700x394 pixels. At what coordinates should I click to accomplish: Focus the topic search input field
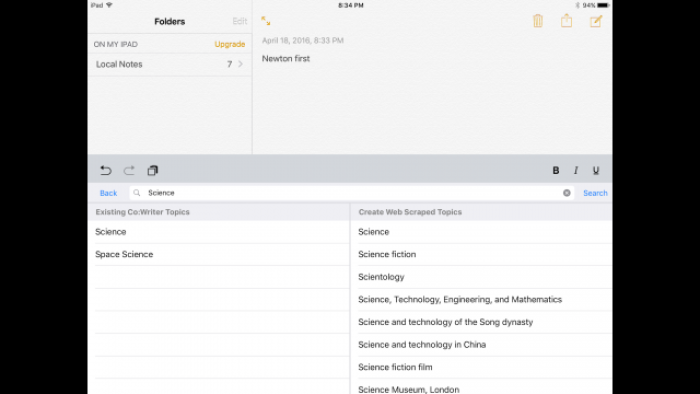pyautogui.click(x=352, y=193)
